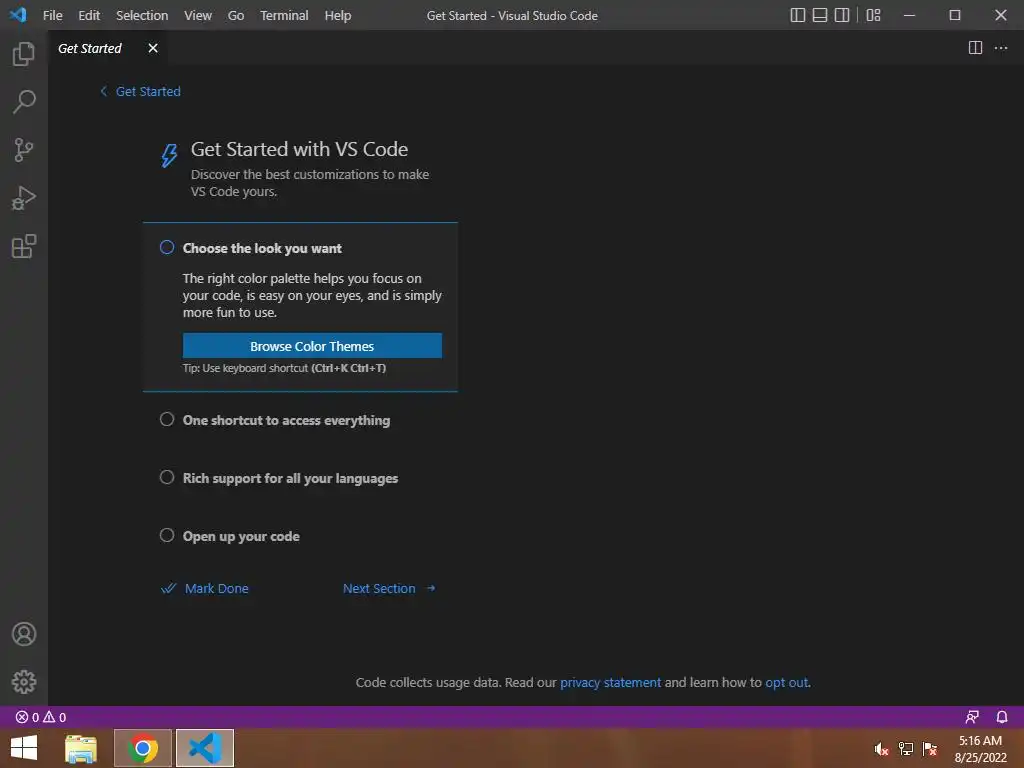Click the VS Code taskbar icon
This screenshot has height=768, width=1024.
[x=204, y=748]
